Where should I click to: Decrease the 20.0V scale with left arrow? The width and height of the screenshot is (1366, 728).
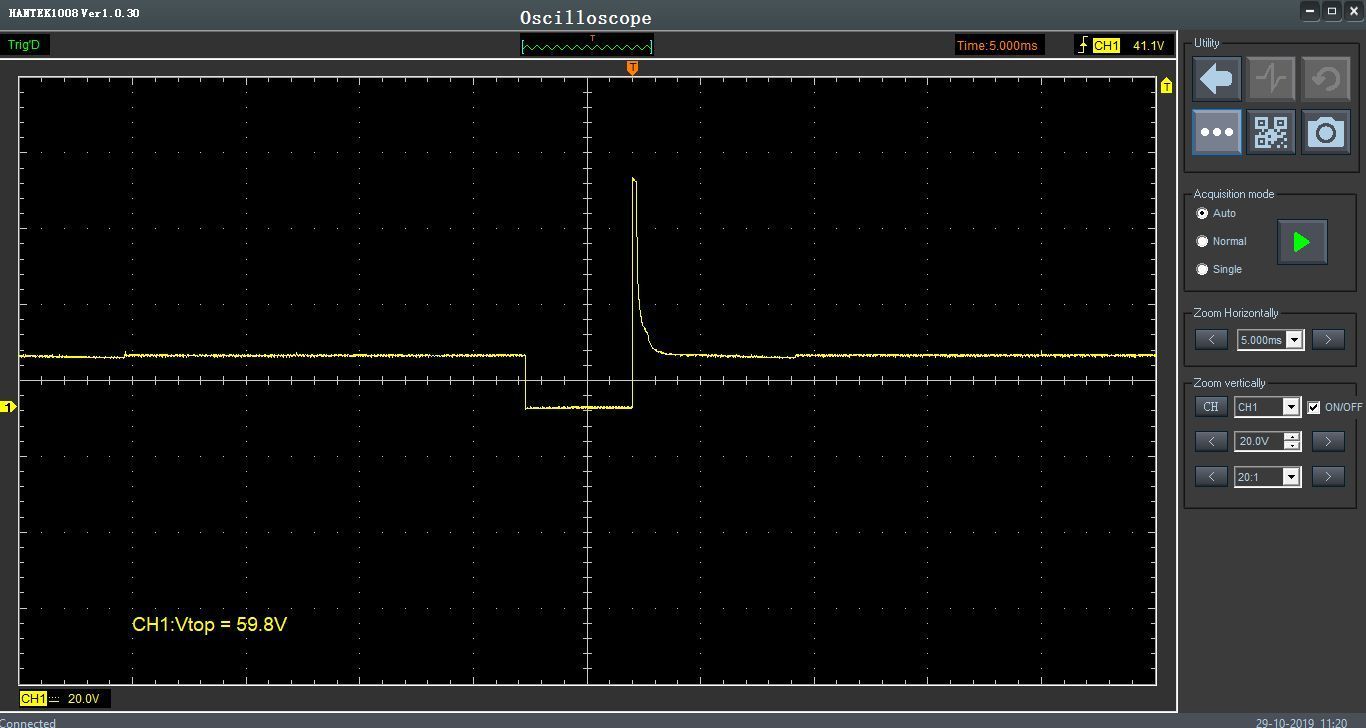1211,441
